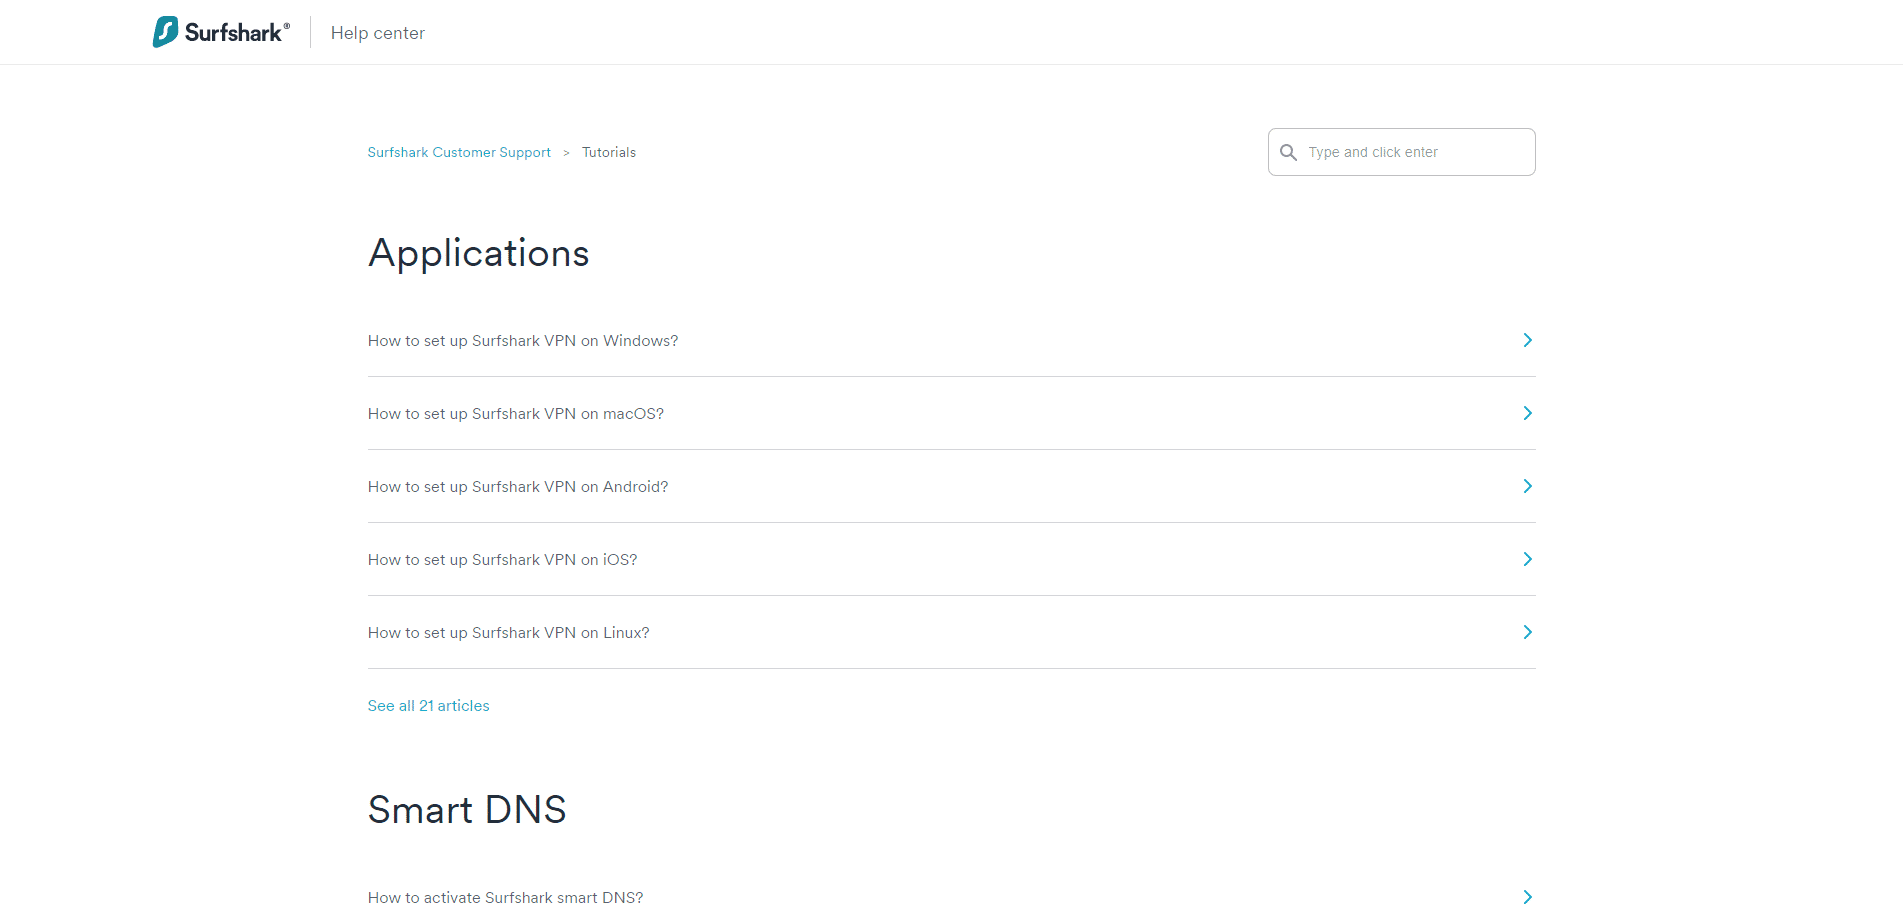Click the chevron arrow beside the Android setup article
Image resolution: width=1903 pixels, height=922 pixels.
[1527, 486]
